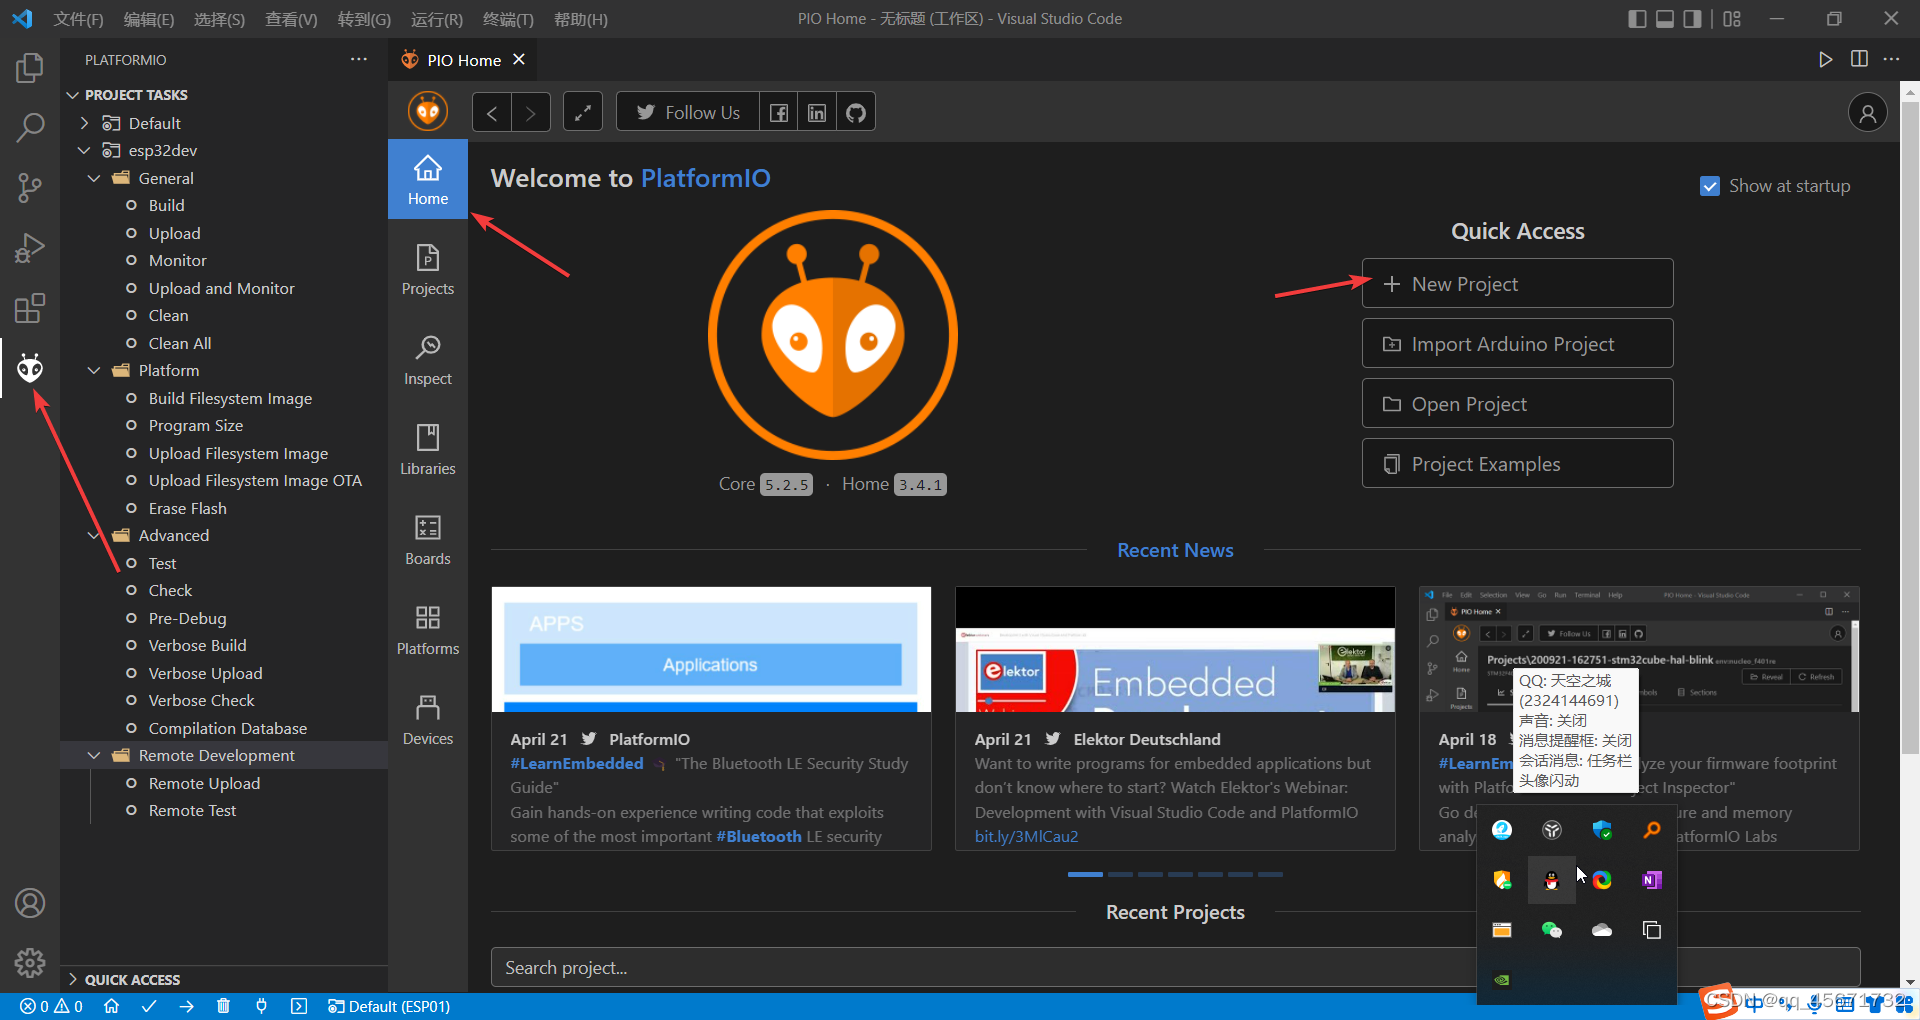Screen dimensions: 1920x1020
Task: Select the PlatformIO alien icon in activity bar
Action: (30, 368)
